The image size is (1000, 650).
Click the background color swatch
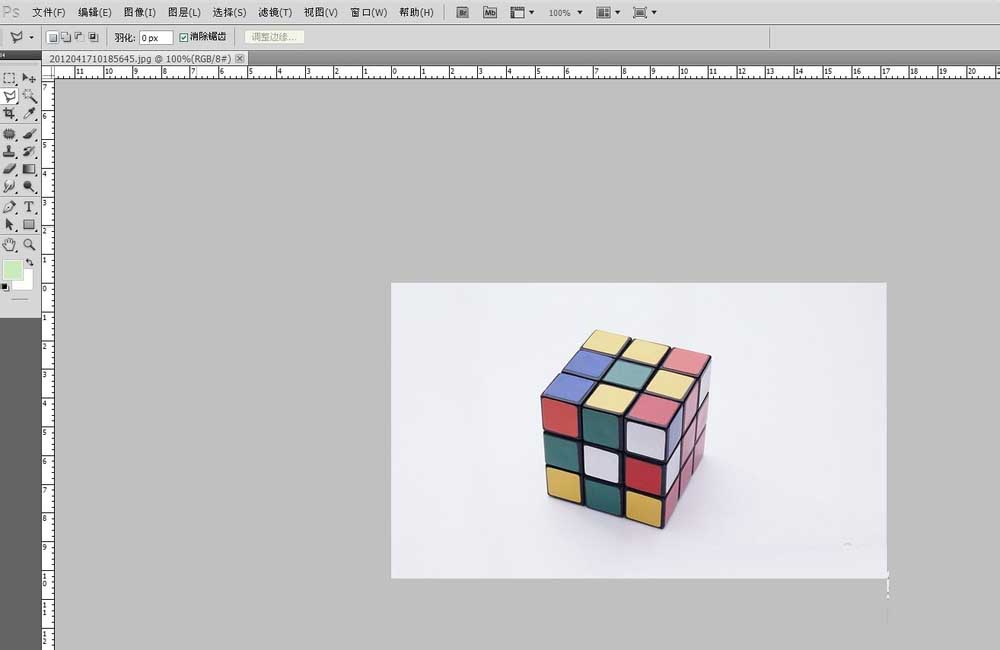click(x=26, y=284)
